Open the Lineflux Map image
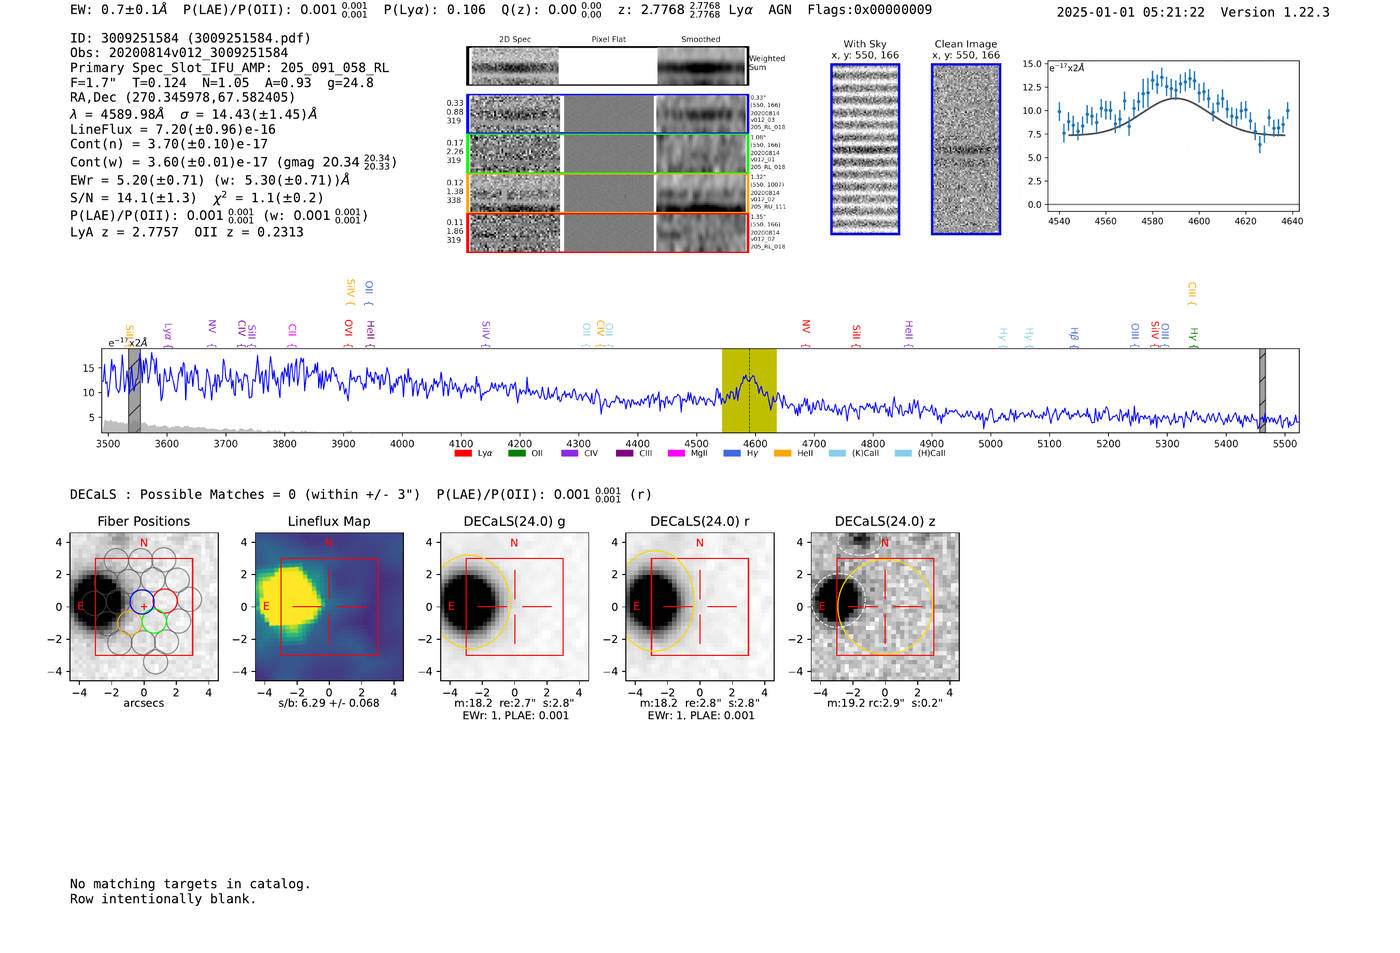The height and width of the screenshot is (953, 1400). (x=329, y=606)
